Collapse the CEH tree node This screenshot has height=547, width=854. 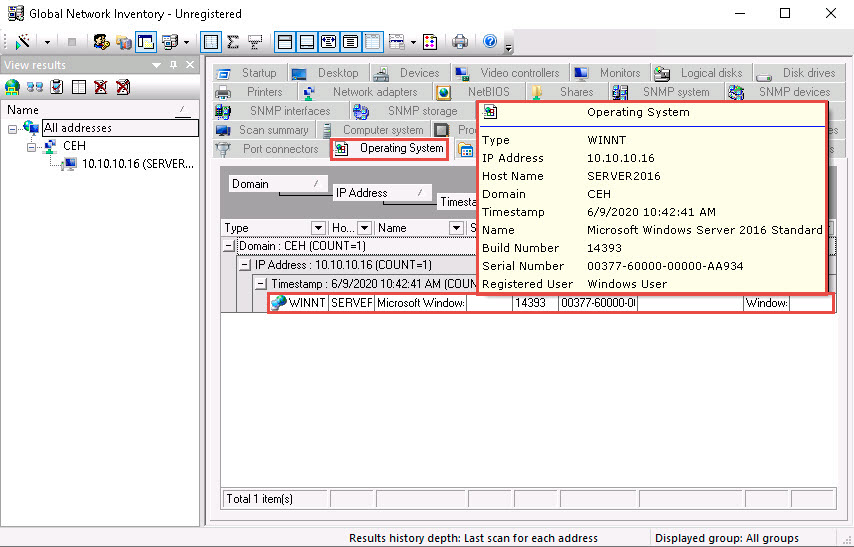[31, 147]
